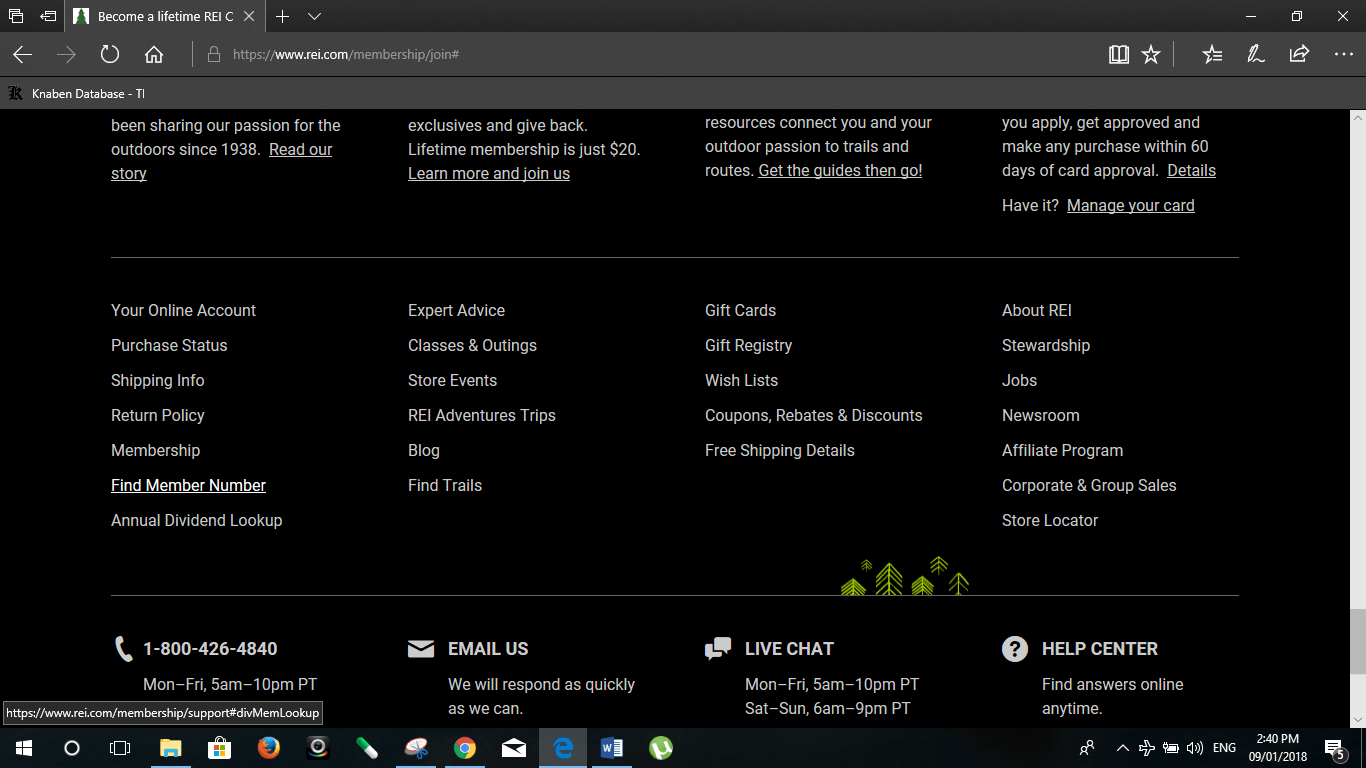Open Find Trails link

click(x=444, y=485)
